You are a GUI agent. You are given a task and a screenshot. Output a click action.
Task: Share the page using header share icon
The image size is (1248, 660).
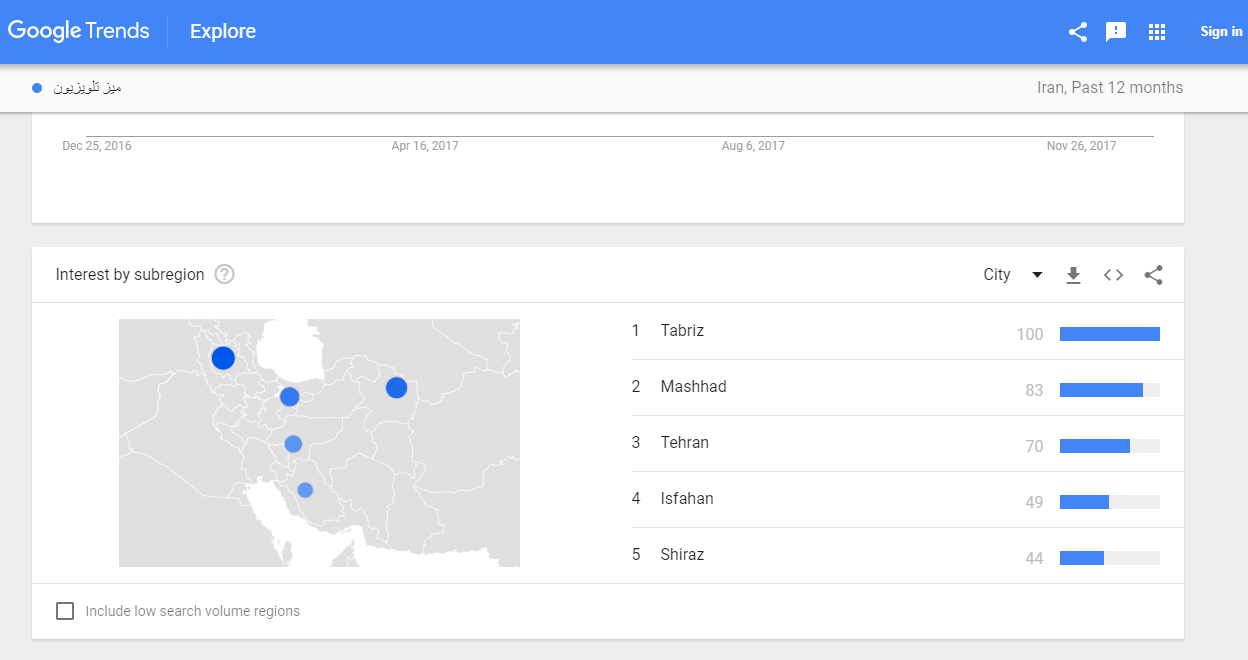point(1077,32)
